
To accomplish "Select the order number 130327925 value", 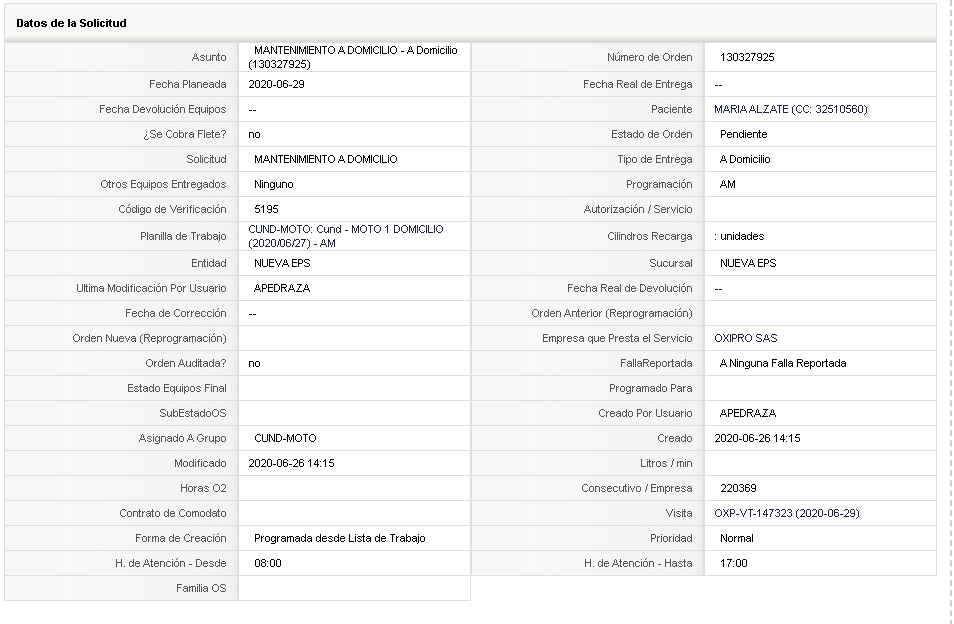I will [747, 57].
